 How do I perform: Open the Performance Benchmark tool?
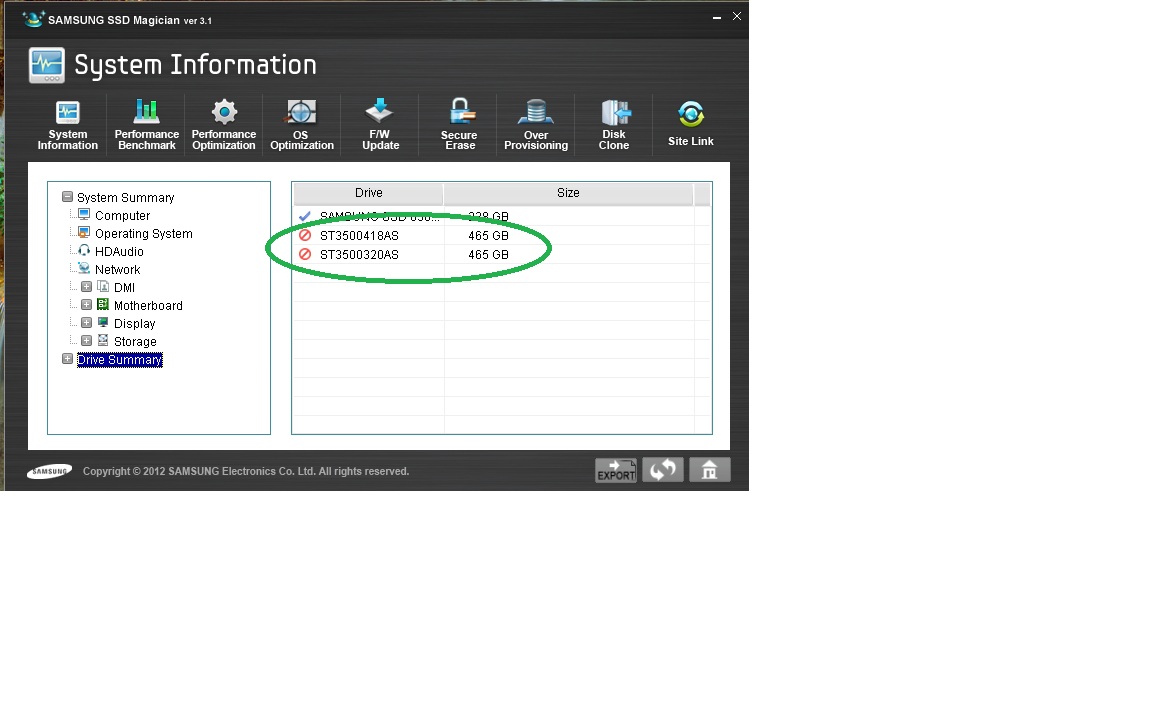(146, 125)
